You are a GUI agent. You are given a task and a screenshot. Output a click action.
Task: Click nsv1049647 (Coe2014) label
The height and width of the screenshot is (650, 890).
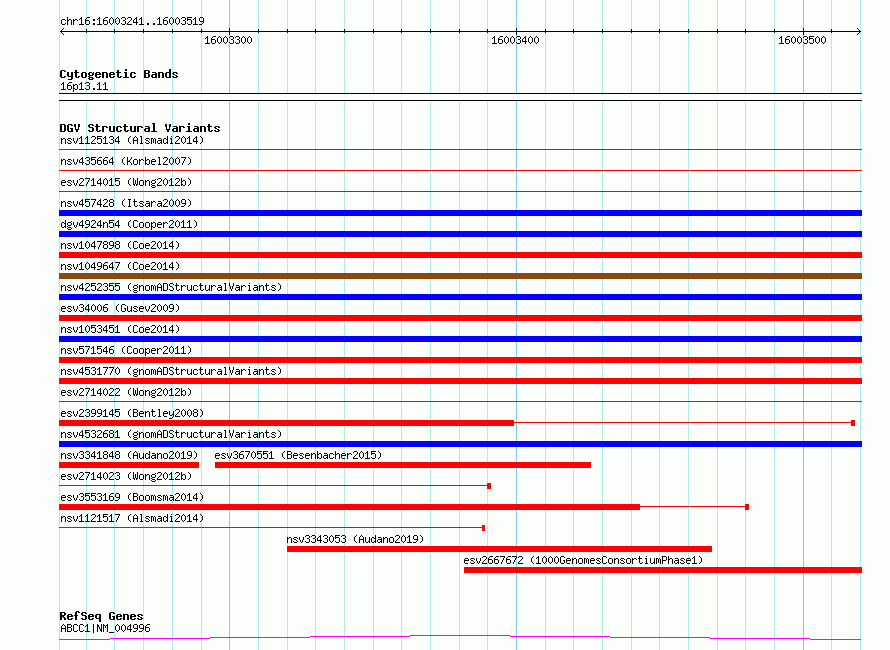[120, 266]
